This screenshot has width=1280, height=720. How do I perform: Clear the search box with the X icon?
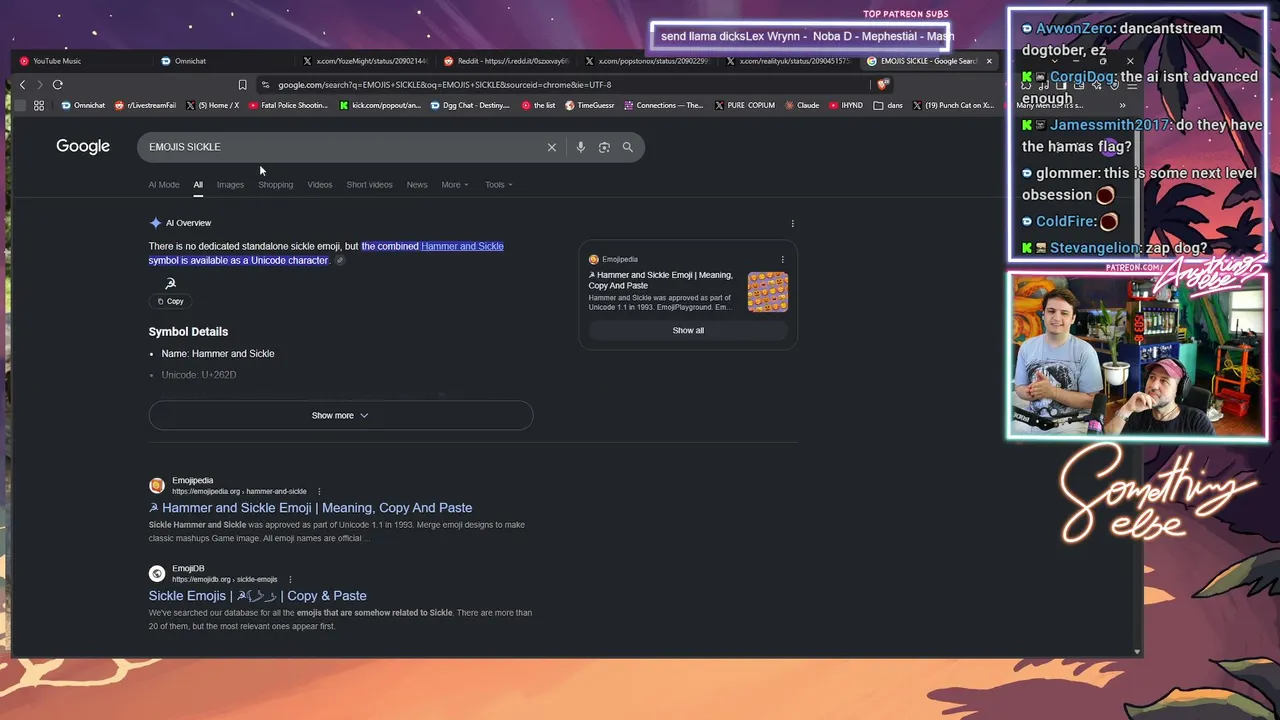(551, 147)
